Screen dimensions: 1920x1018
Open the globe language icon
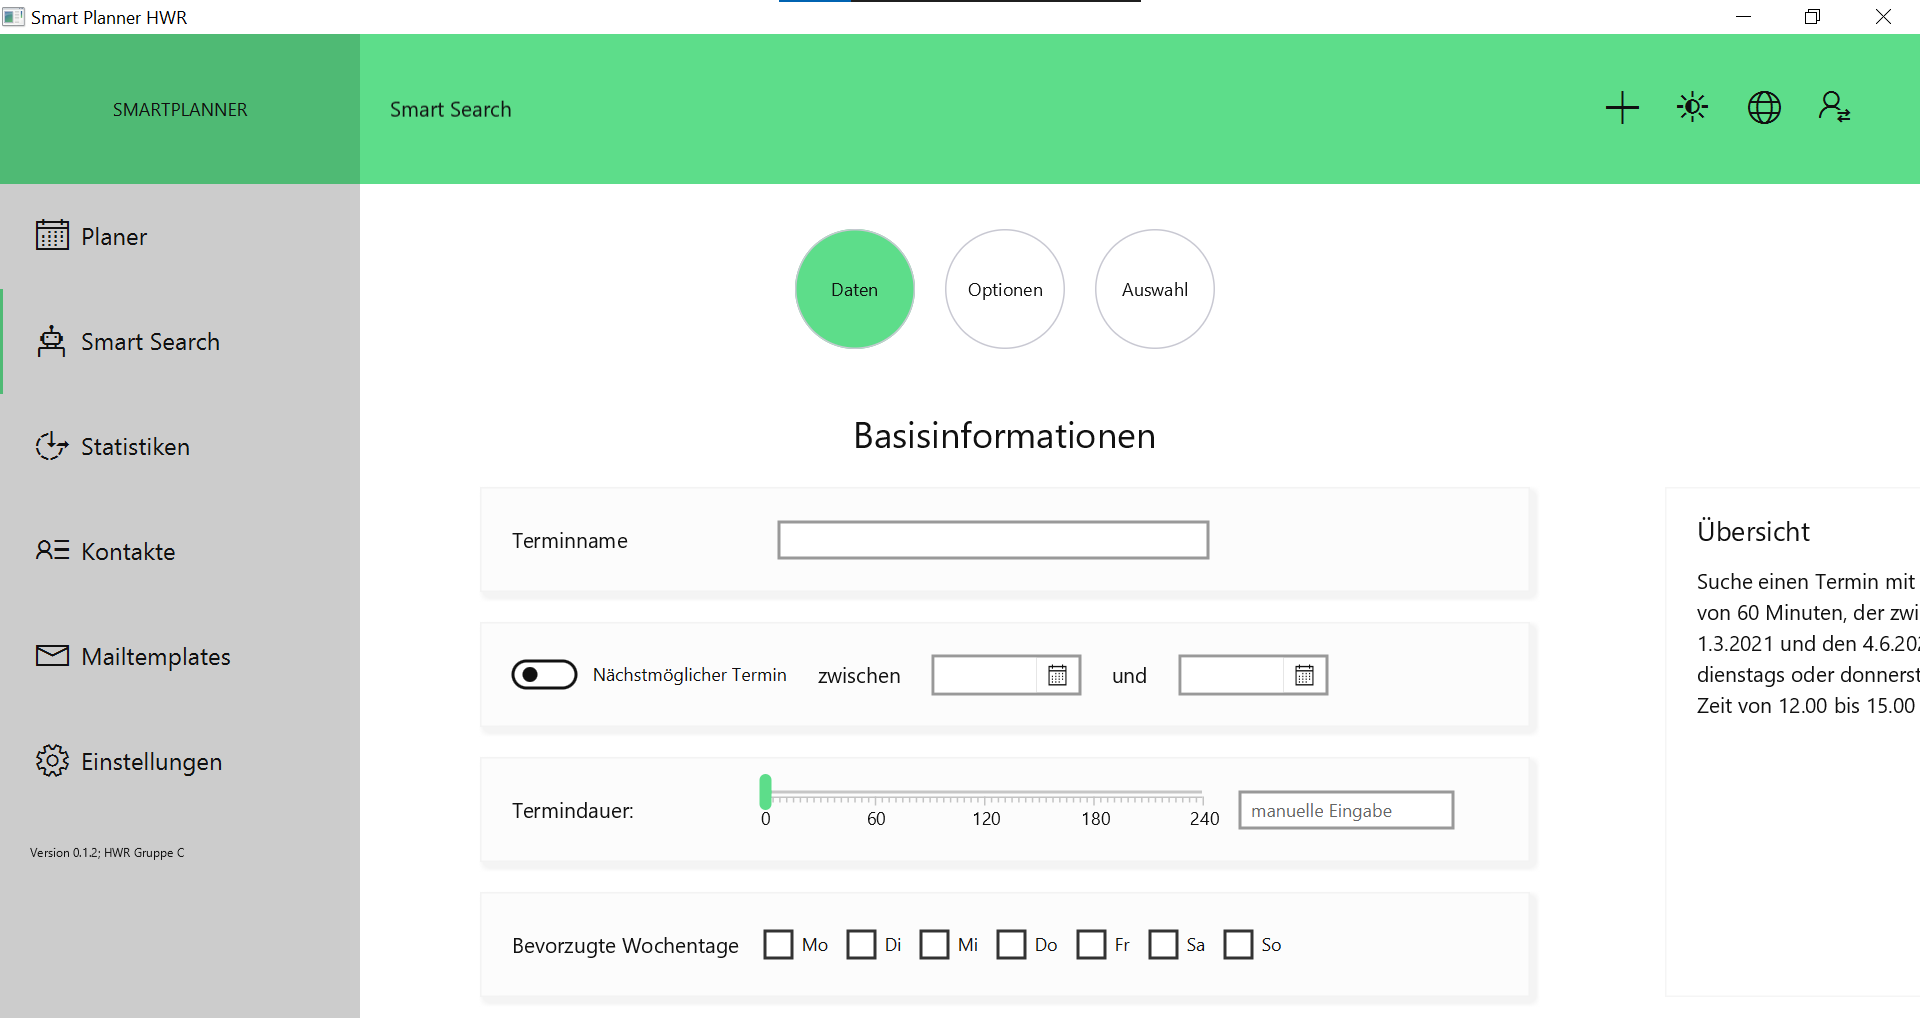pos(1764,108)
